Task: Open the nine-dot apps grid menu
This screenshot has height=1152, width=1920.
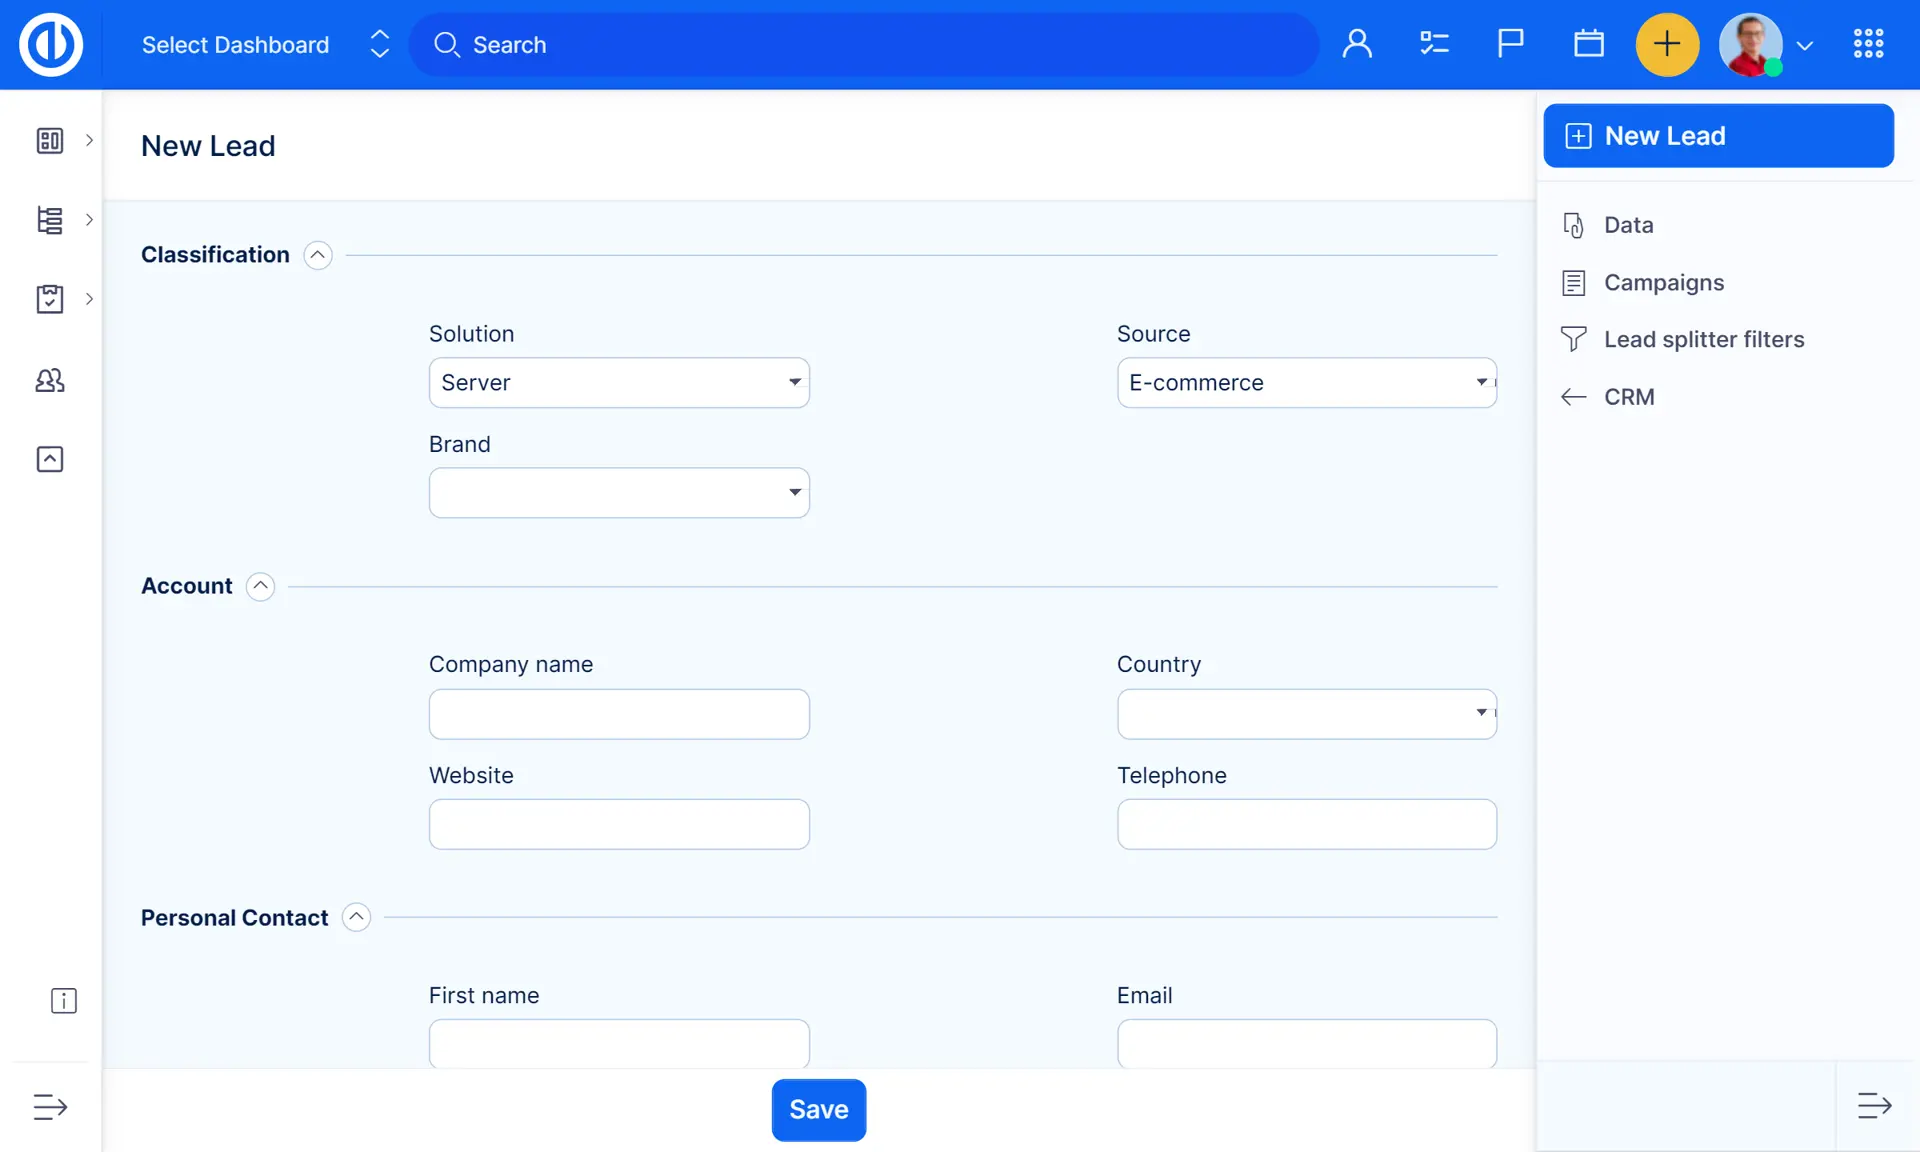Action: (x=1868, y=44)
